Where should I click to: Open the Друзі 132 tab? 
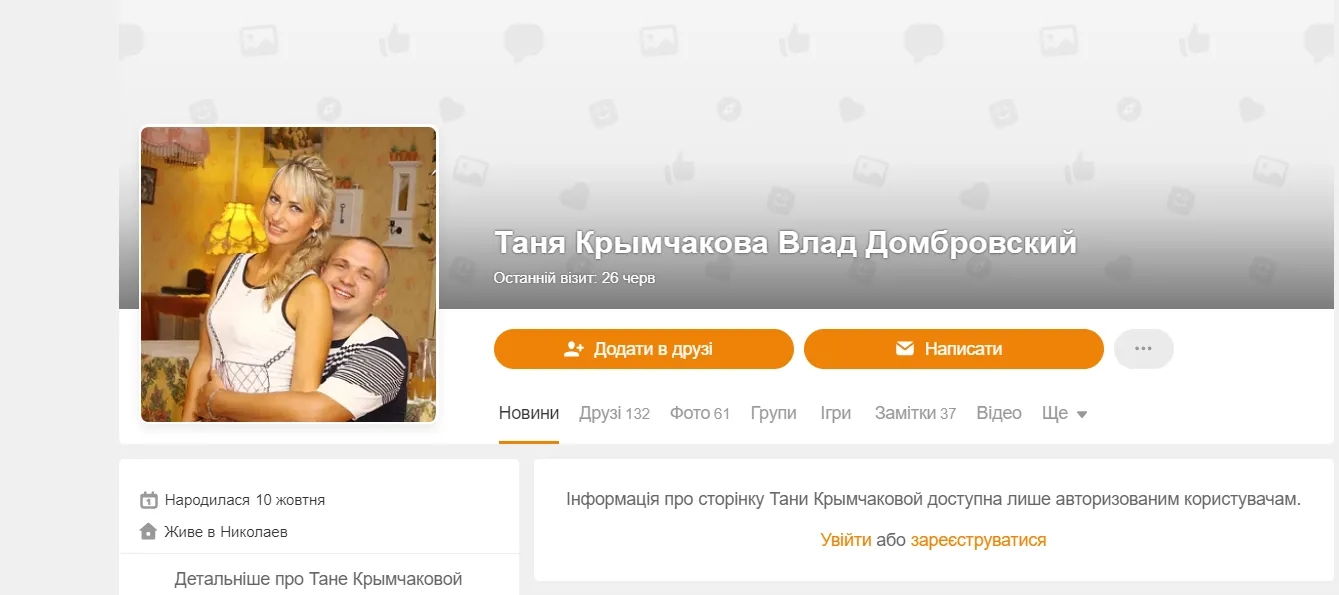(x=614, y=413)
